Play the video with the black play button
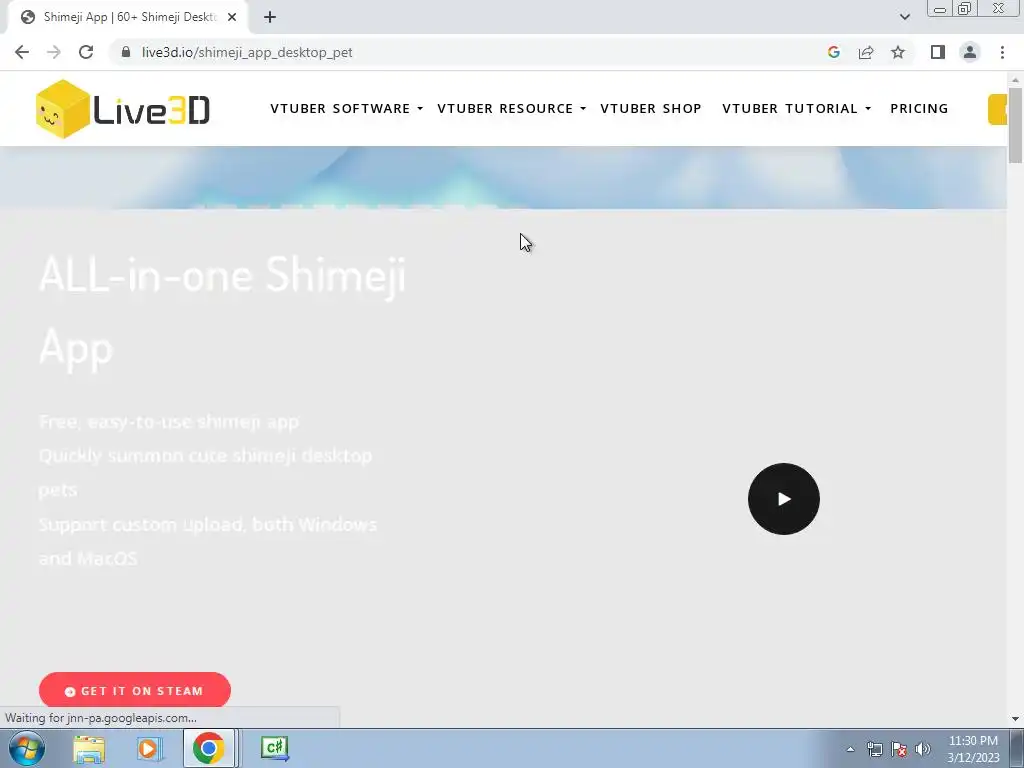 pyautogui.click(x=784, y=499)
